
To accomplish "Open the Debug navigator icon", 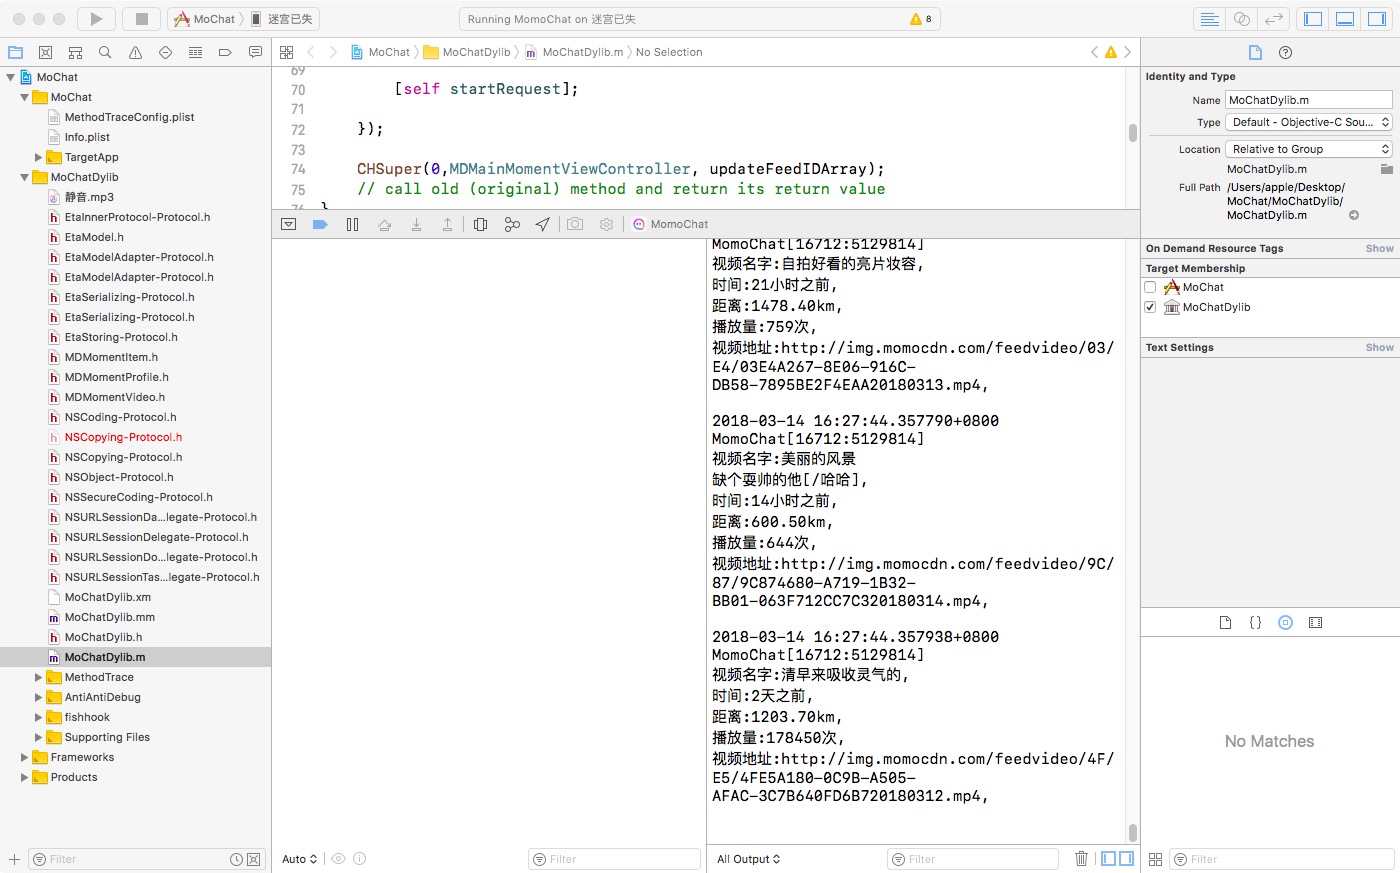I will point(195,52).
